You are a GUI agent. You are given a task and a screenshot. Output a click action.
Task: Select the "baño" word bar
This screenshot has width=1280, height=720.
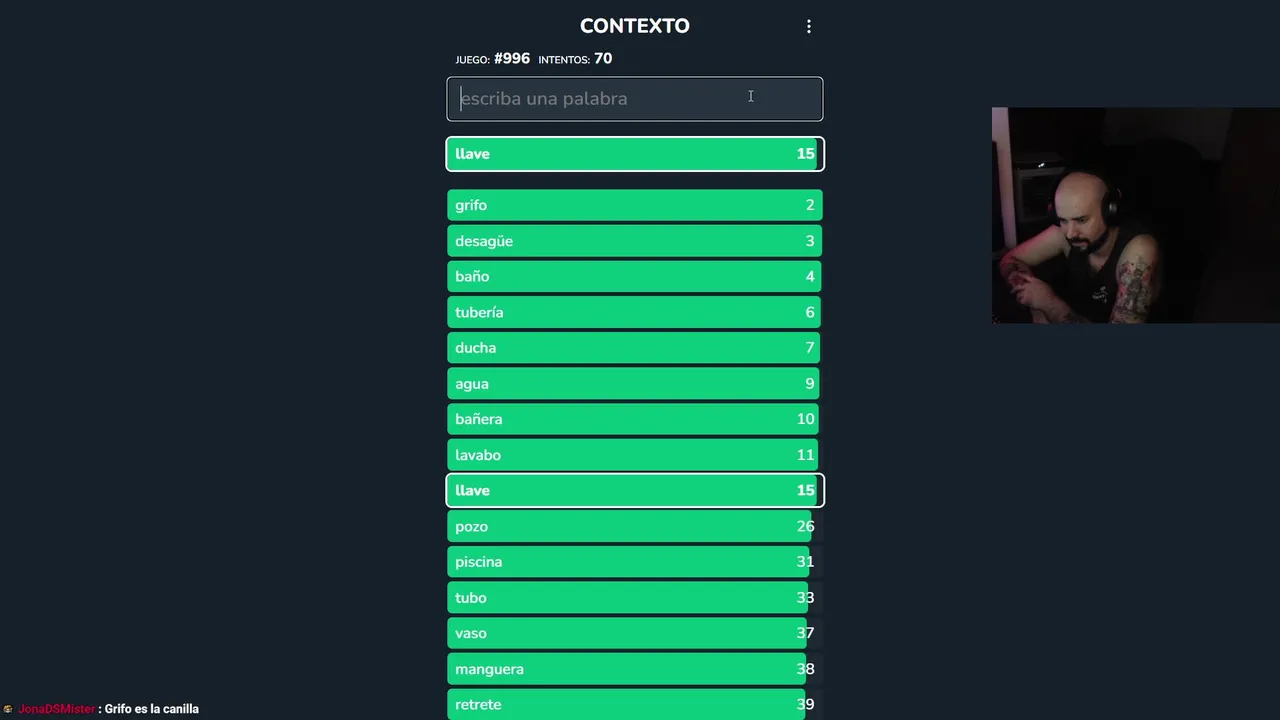pyautogui.click(x=634, y=277)
